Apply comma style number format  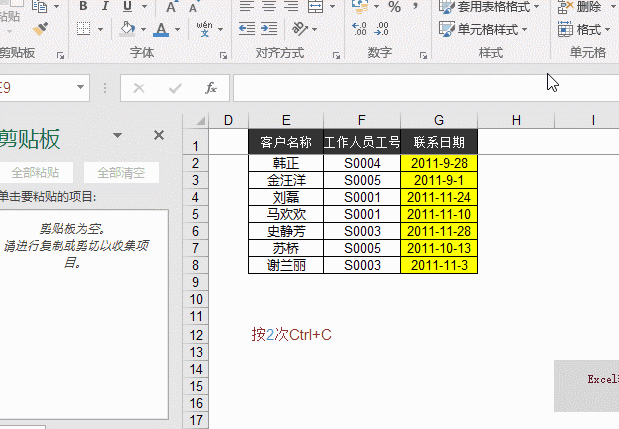tap(415, 6)
